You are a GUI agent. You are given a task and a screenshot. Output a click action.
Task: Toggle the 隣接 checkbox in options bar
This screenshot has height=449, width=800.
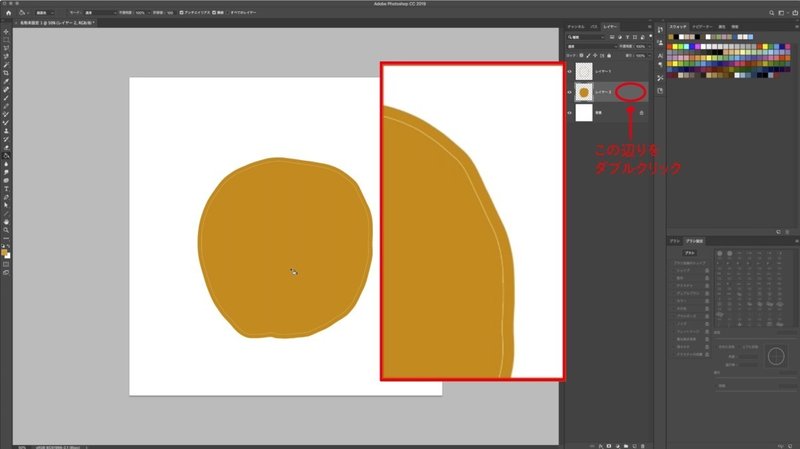pos(214,12)
